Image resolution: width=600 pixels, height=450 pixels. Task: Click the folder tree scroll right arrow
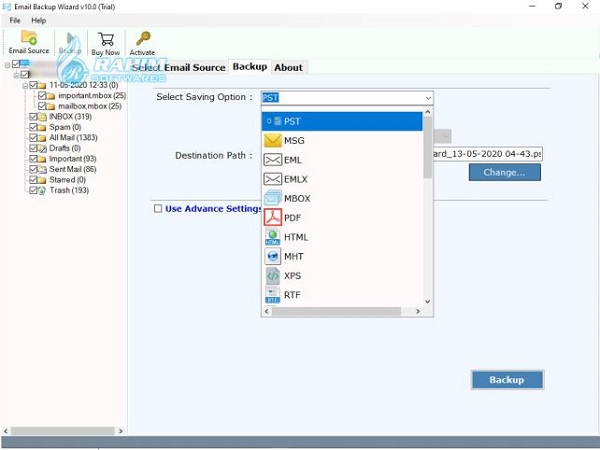pos(121,431)
